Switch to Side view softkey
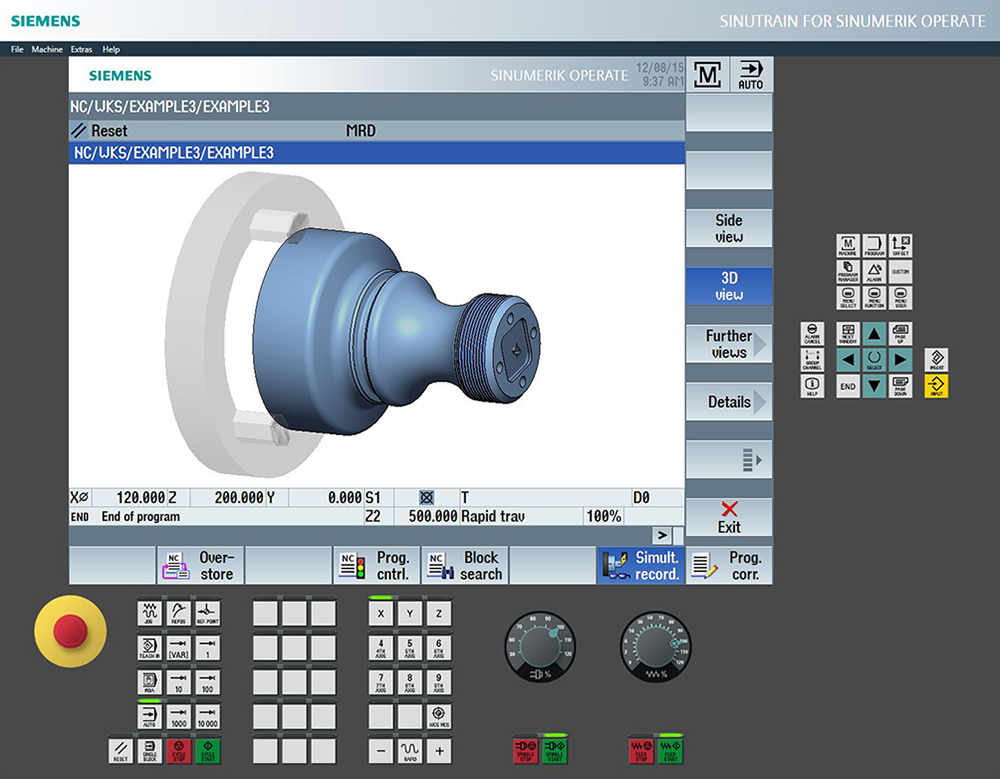1000x779 pixels. (x=729, y=229)
